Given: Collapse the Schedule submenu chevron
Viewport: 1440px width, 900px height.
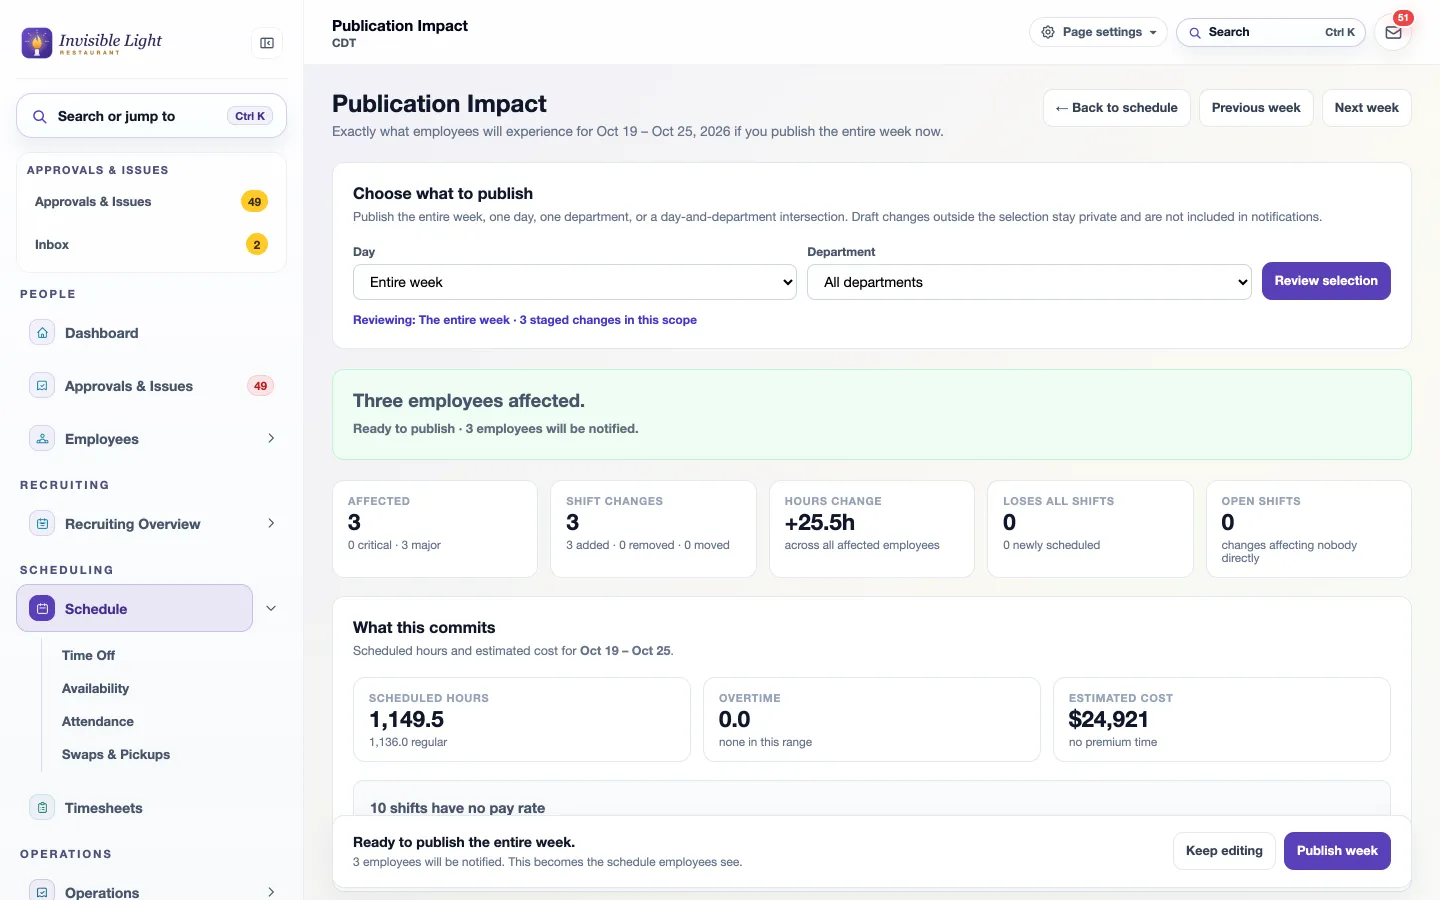Looking at the screenshot, I should pos(271,608).
